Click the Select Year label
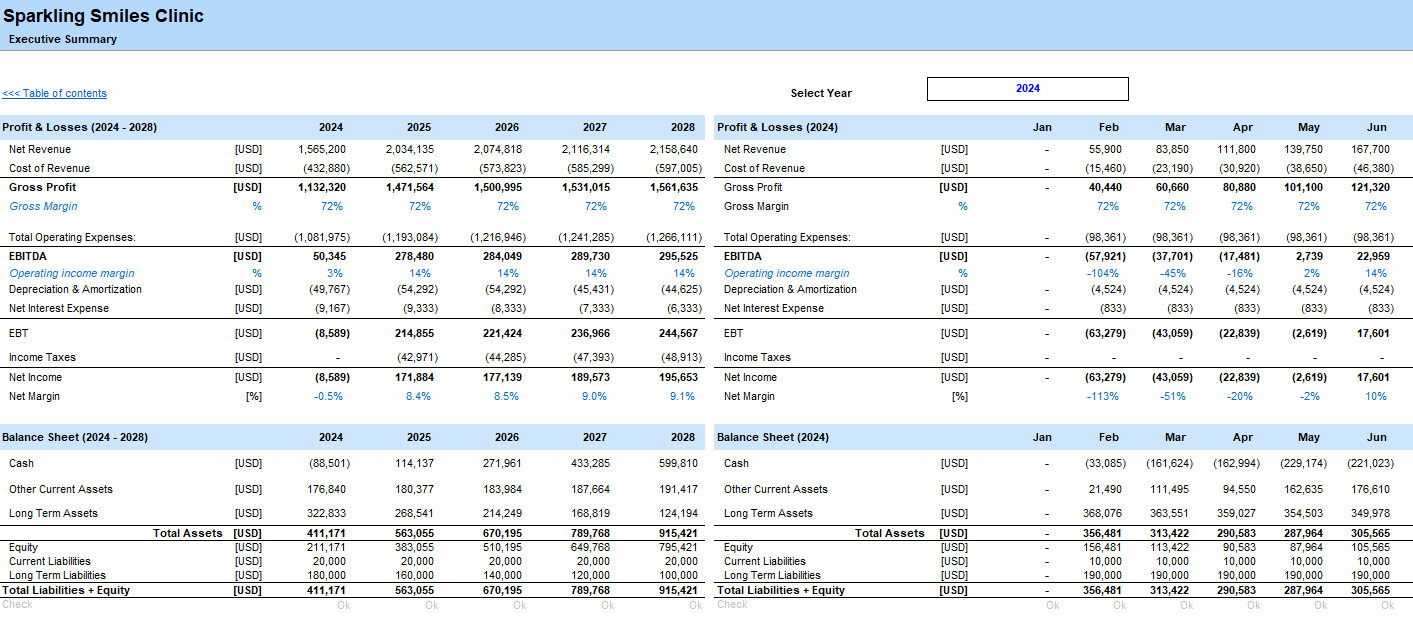 (x=821, y=93)
